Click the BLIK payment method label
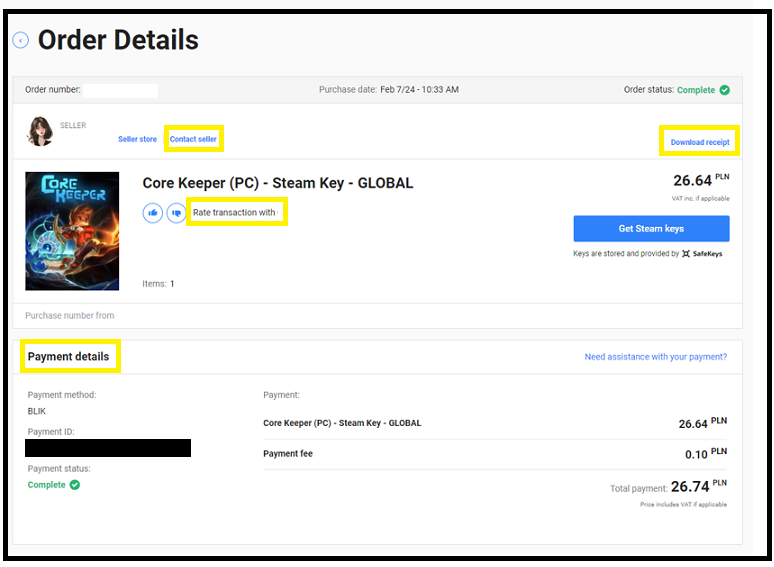This screenshot has width=774, height=567. point(39,411)
